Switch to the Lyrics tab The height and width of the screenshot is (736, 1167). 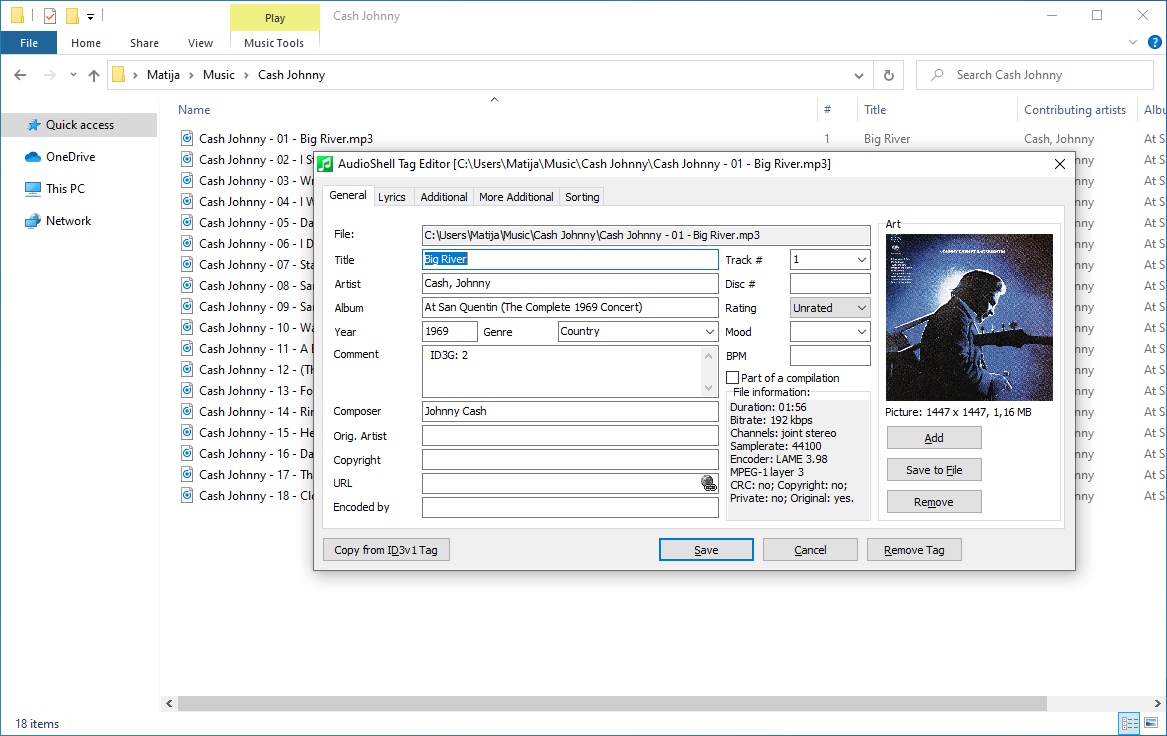(x=391, y=197)
